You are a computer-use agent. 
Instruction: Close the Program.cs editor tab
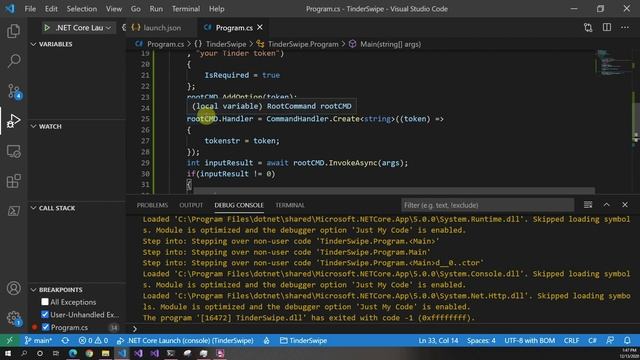260,27
